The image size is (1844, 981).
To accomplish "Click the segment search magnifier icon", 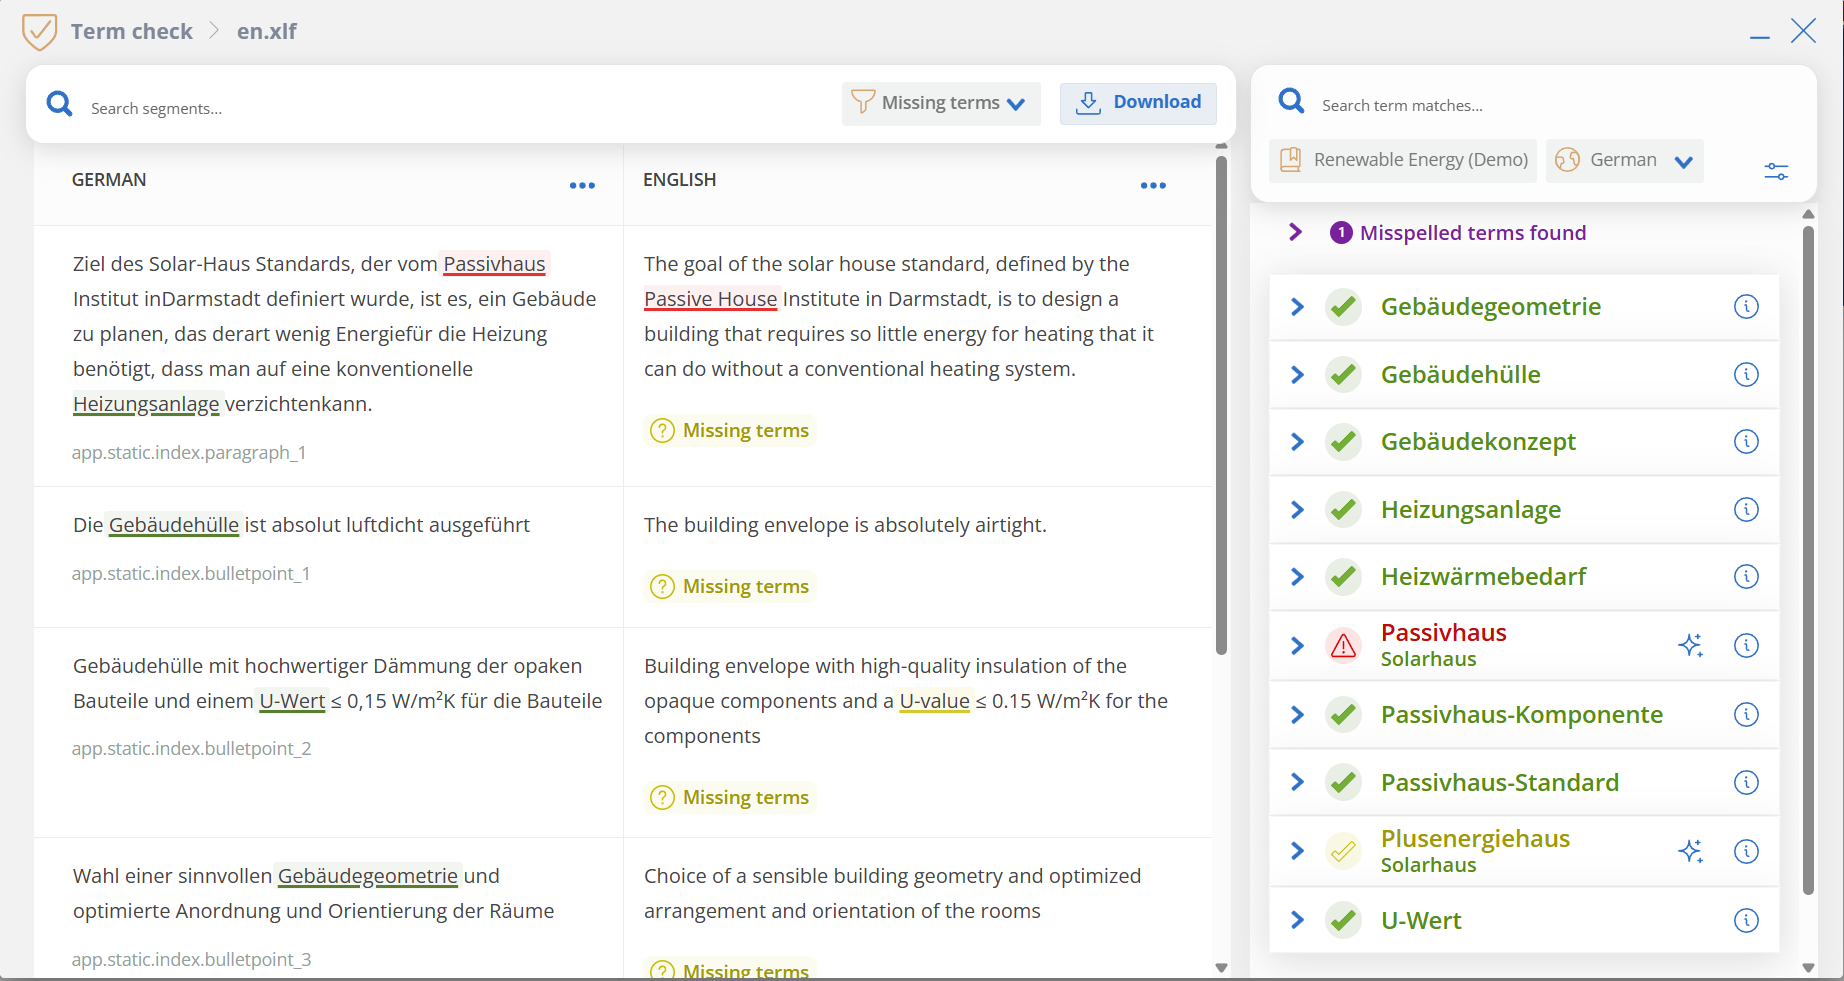I will 60,104.
